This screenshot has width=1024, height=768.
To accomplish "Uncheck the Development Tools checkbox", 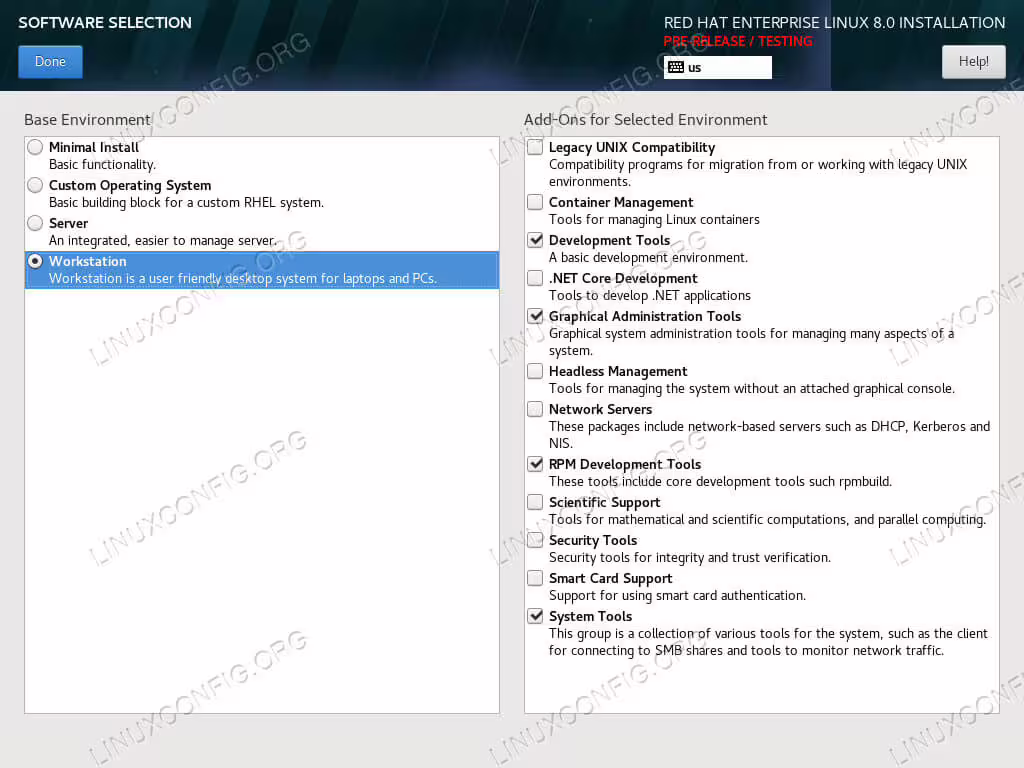I will pos(535,240).
